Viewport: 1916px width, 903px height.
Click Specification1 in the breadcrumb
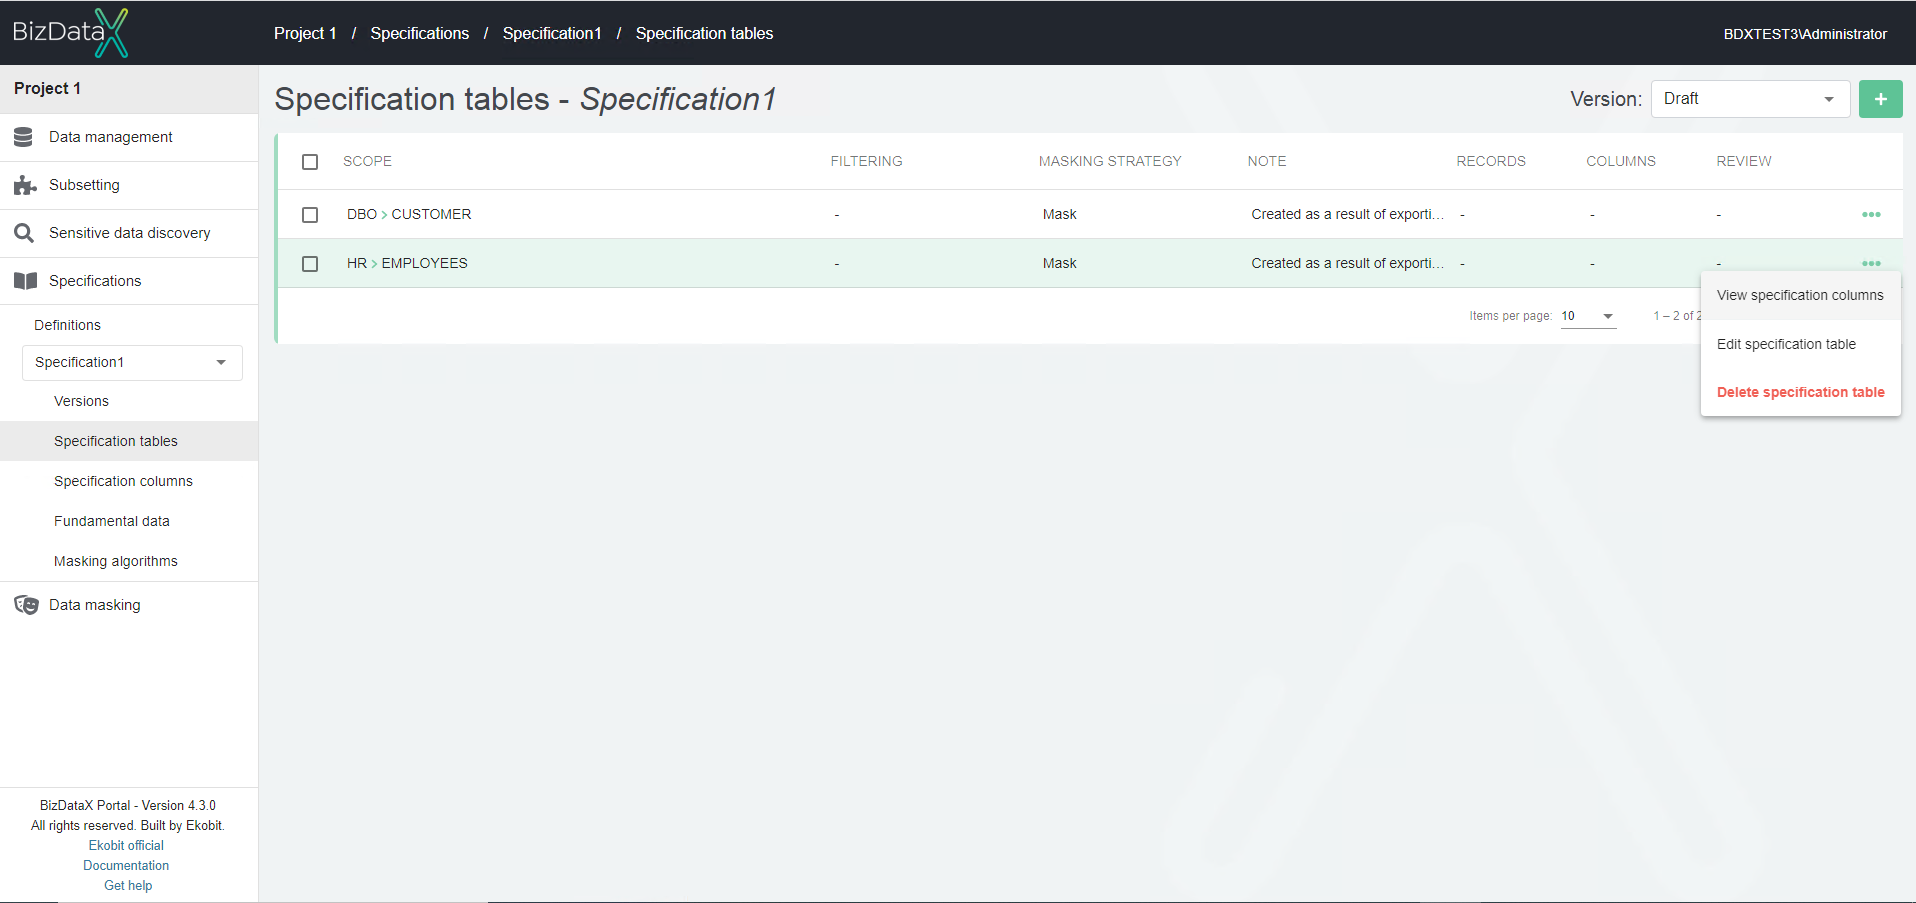(x=552, y=33)
